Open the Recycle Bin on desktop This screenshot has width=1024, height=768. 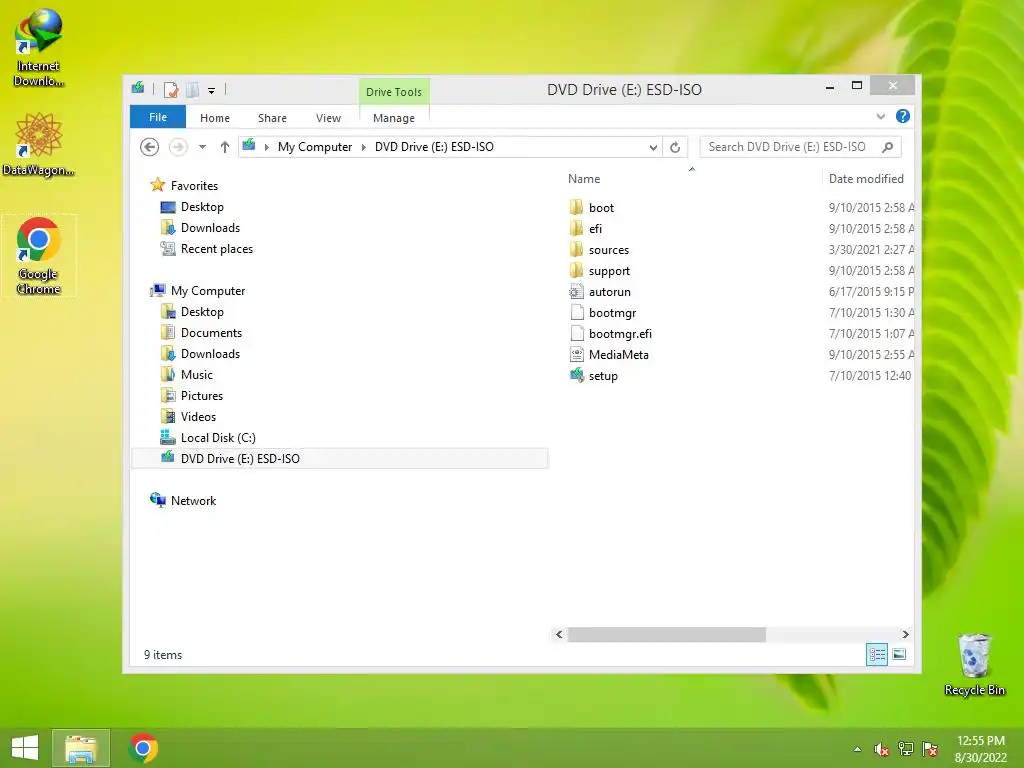pos(974,664)
